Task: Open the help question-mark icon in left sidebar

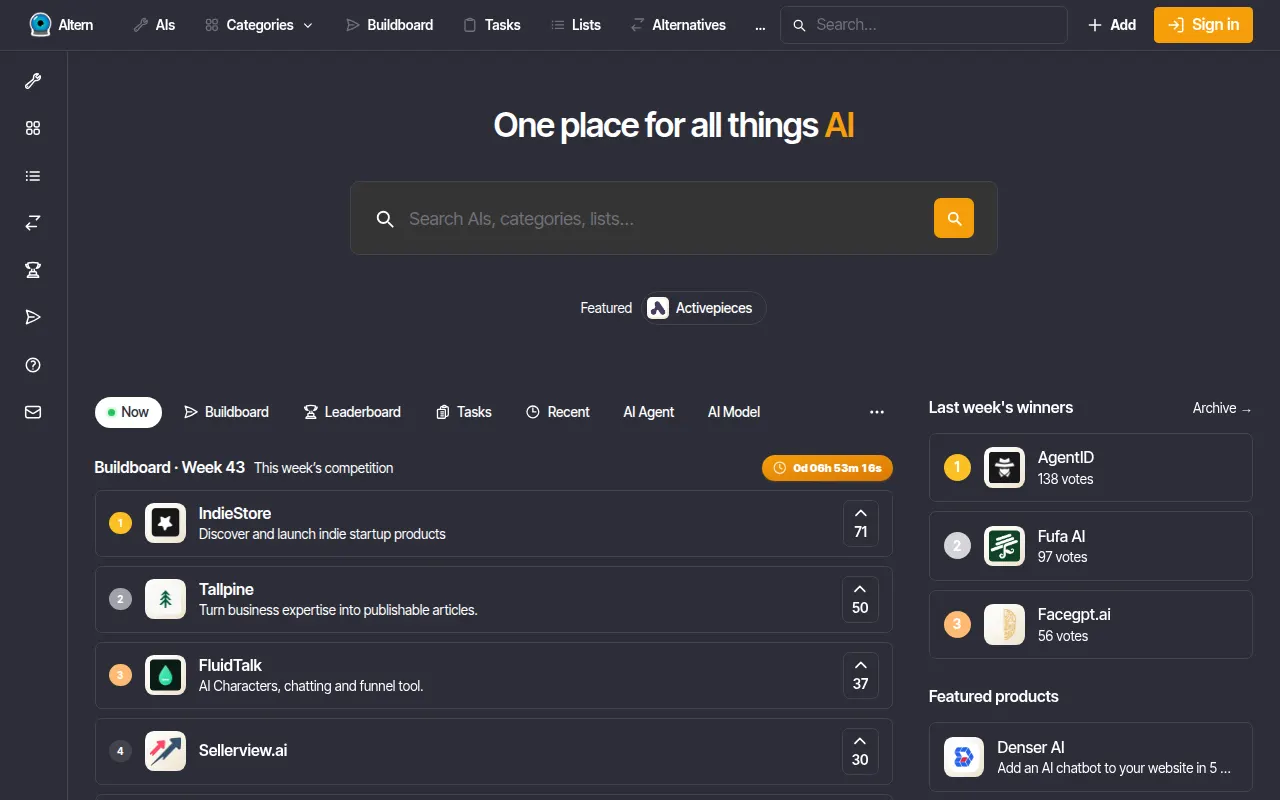Action: (33, 365)
